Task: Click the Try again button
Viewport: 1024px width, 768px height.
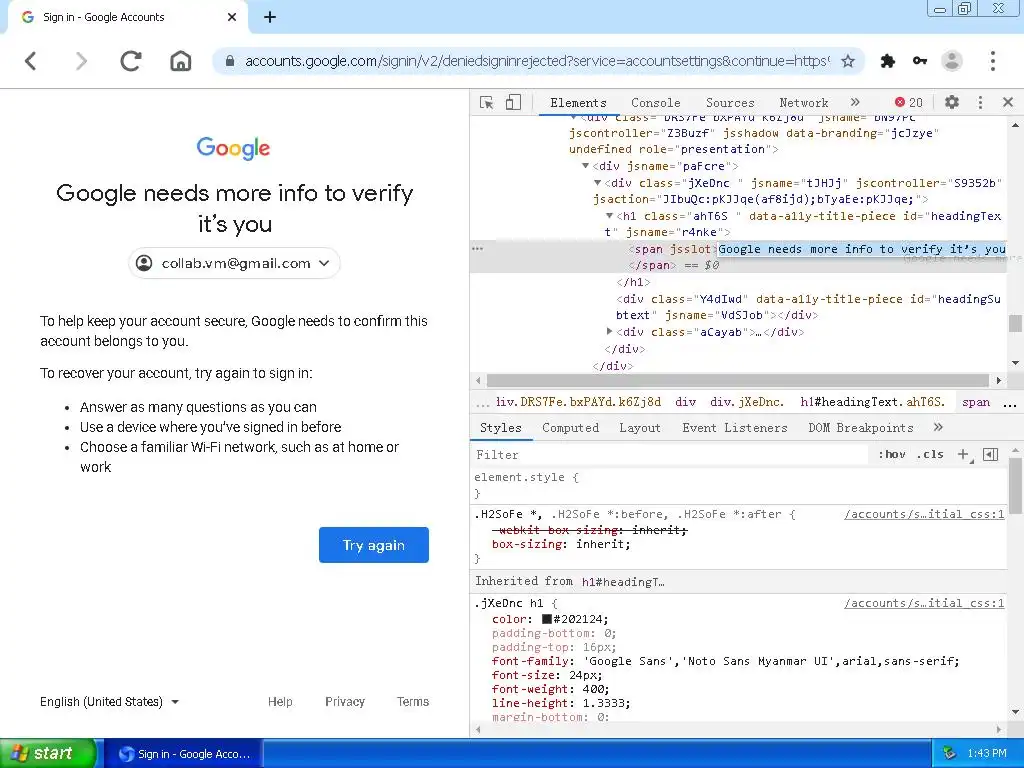Action: [374, 545]
